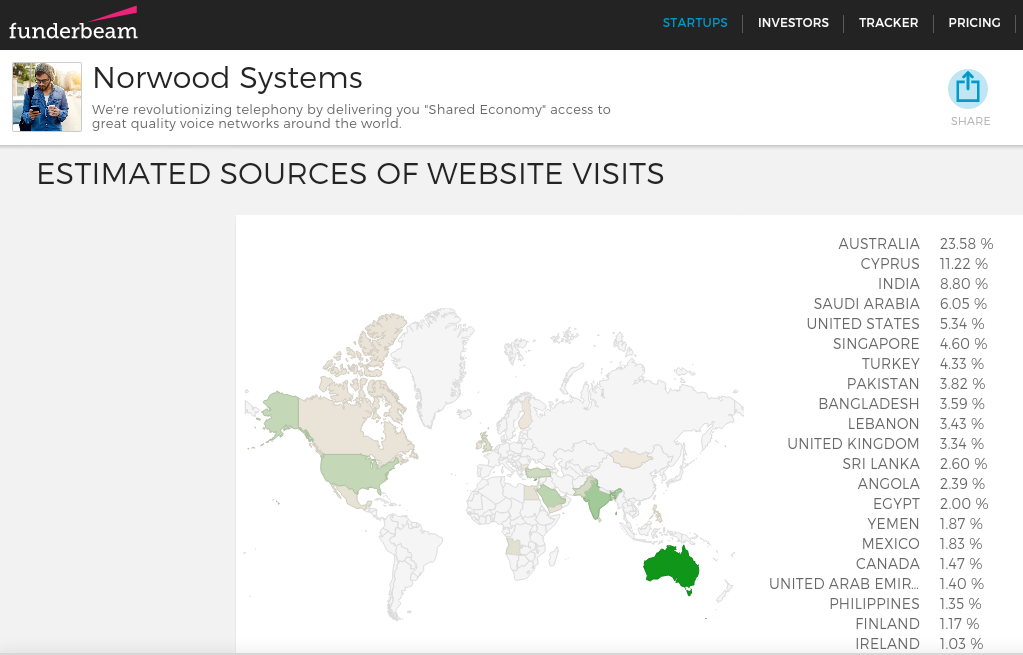
Task: Open the PRICING nav item
Action: pyautogui.click(x=974, y=23)
